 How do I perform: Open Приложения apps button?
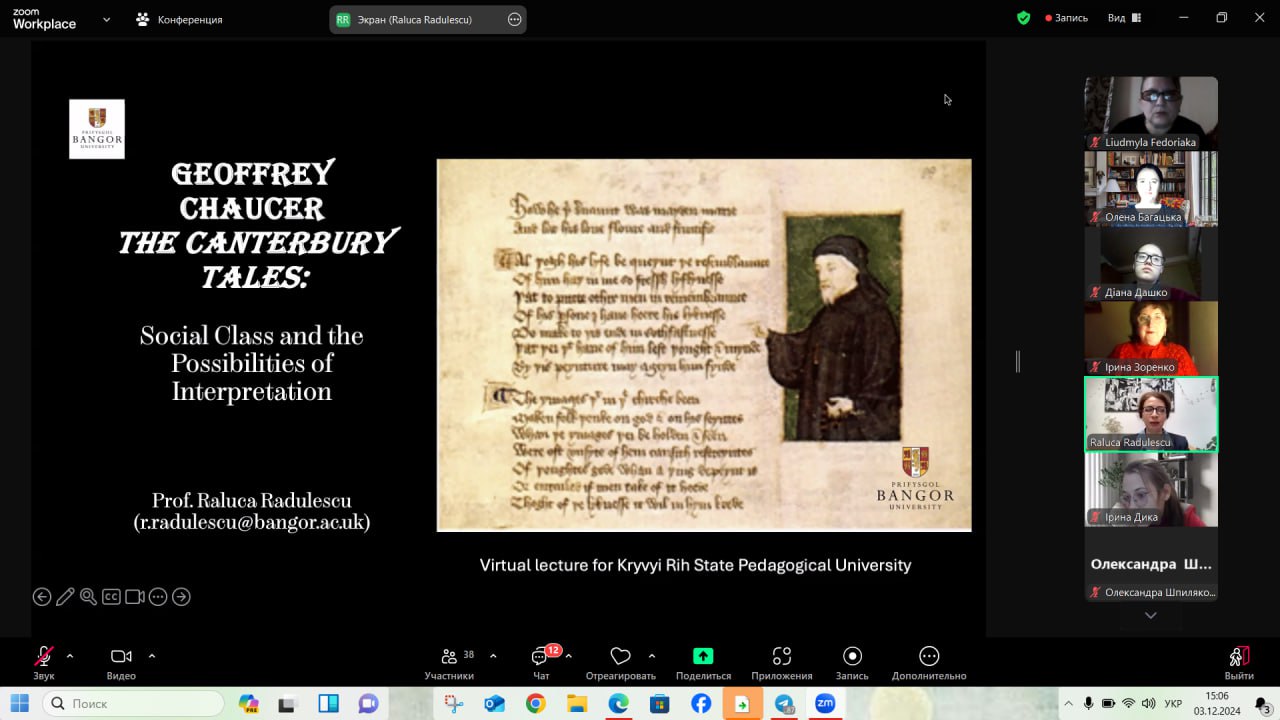(x=782, y=663)
